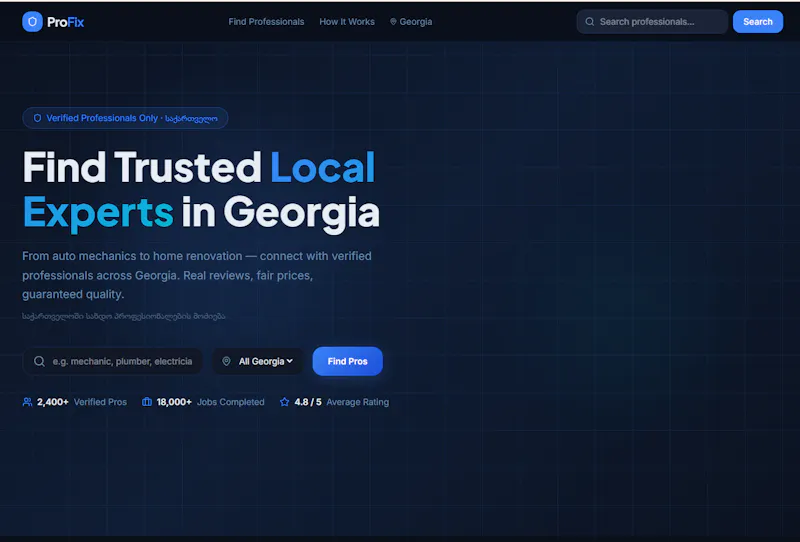Select Georgia location in navigation bar

click(x=411, y=22)
